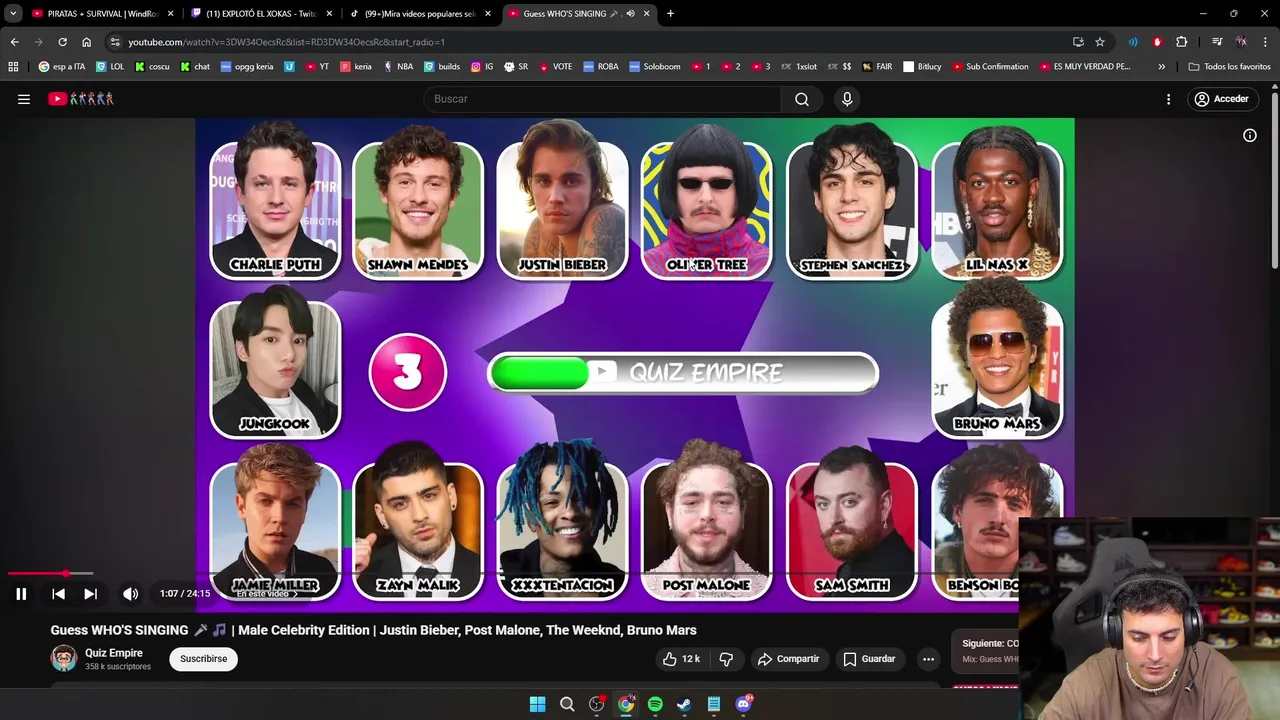Switch to EXPLOTÓ EL XOKAS Twitch tab
The width and height of the screenshot is (1280, 720).
point(260,14)
